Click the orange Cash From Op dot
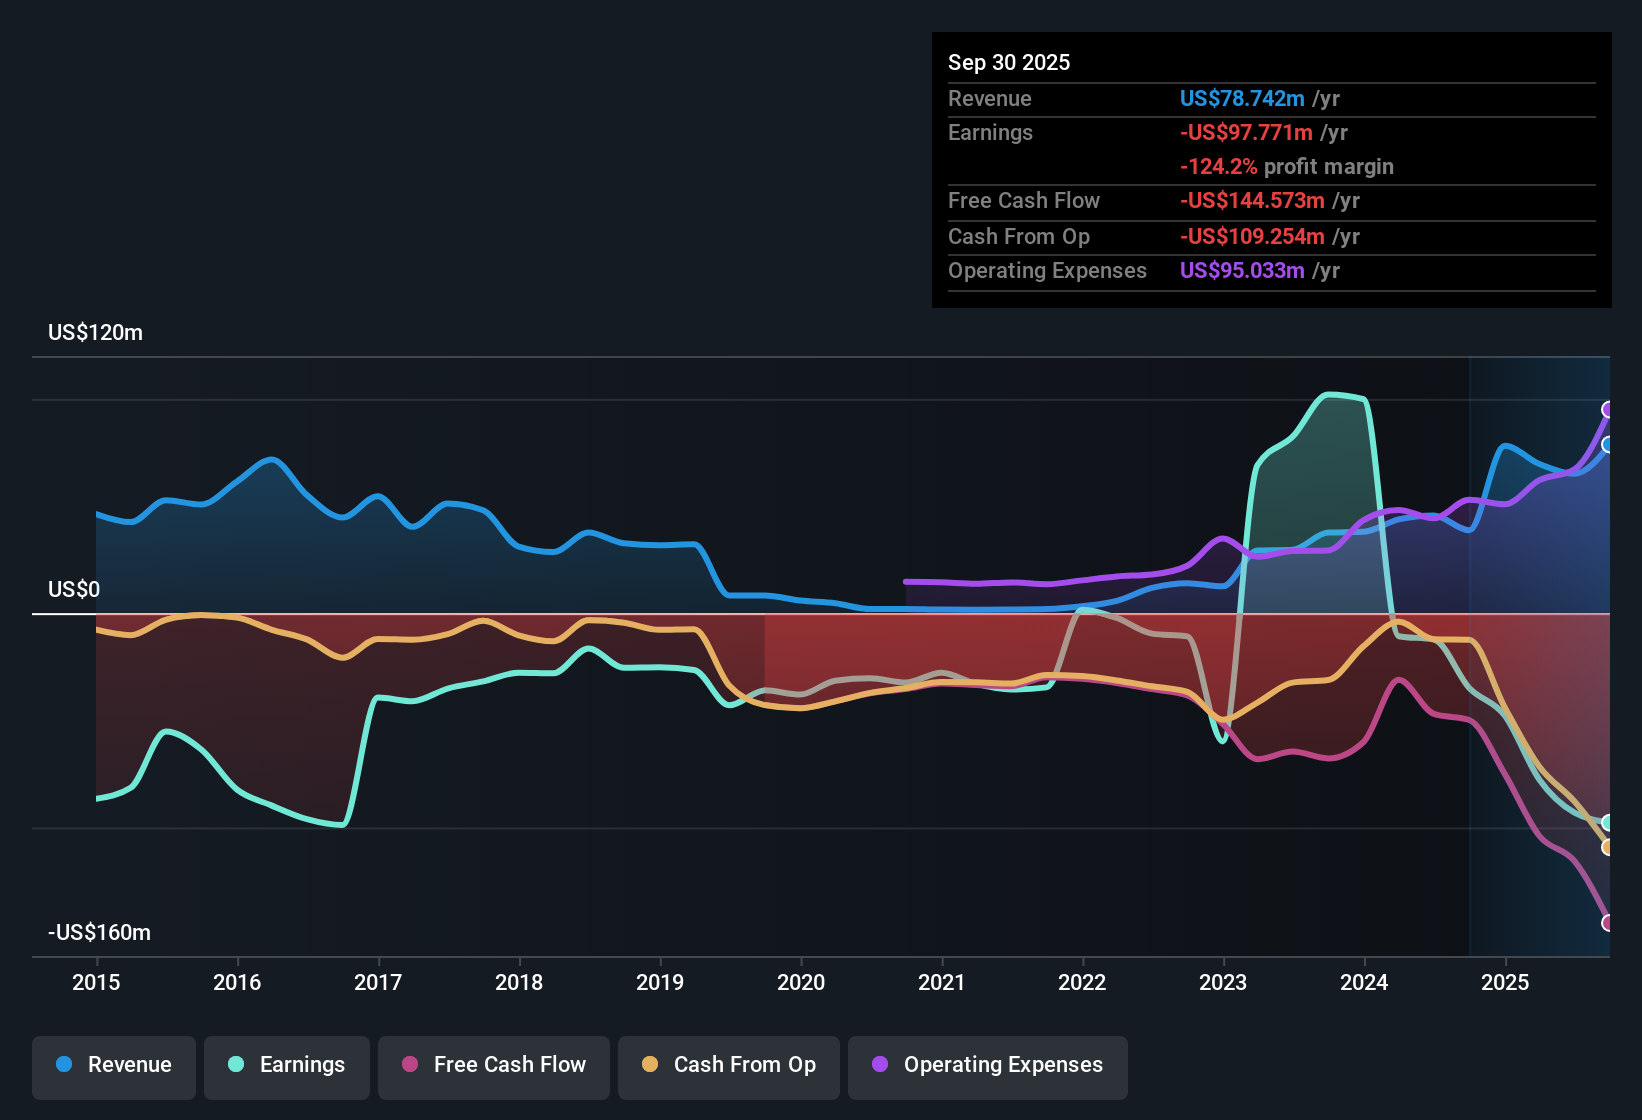 click(650, 1065)
